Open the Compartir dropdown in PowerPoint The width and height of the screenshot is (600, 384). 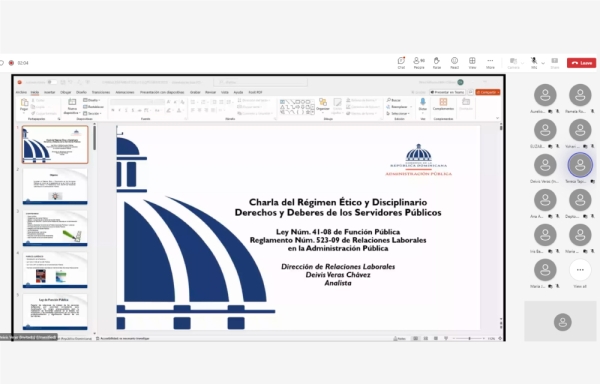(x=488, y=92)
